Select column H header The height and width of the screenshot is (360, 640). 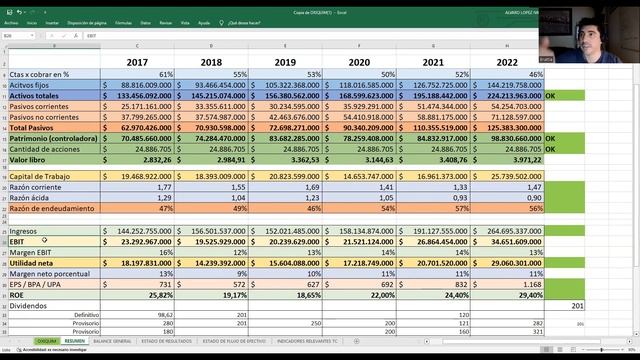(507, 46)
